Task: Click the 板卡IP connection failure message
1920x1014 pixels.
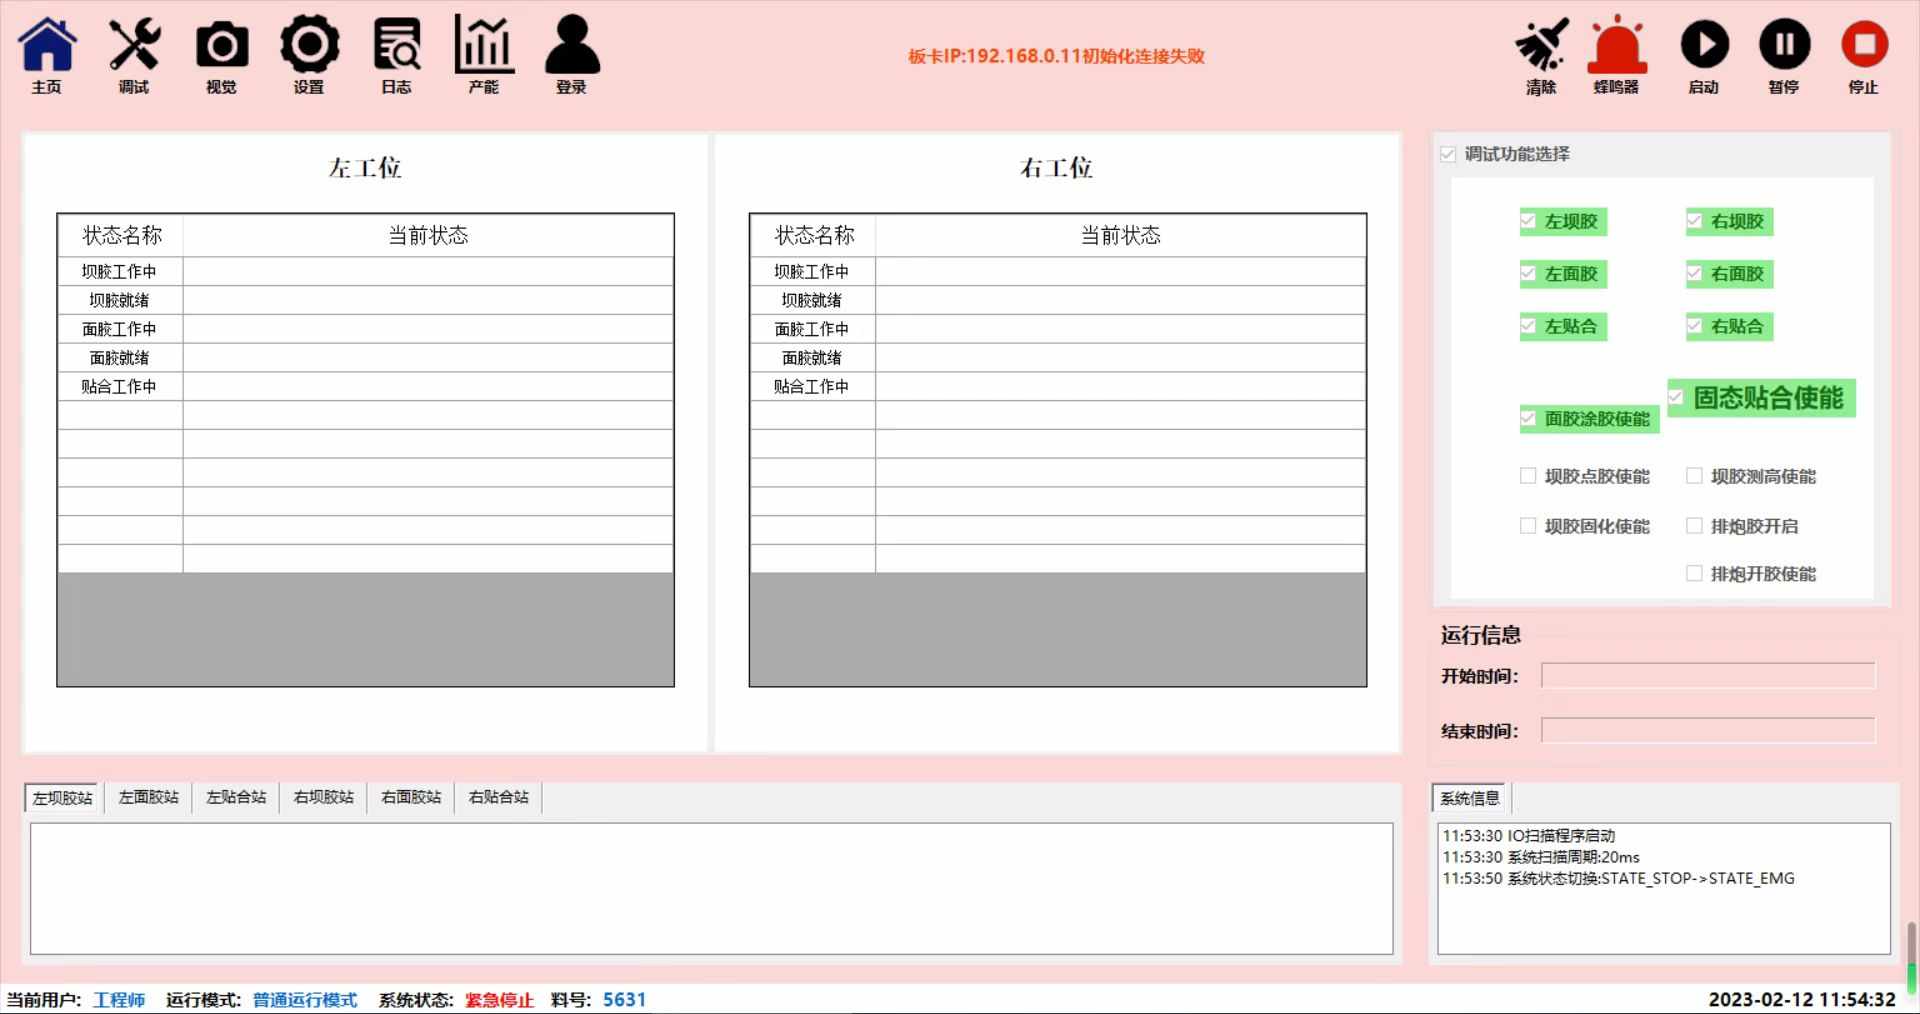Action: pos(1056,56)
